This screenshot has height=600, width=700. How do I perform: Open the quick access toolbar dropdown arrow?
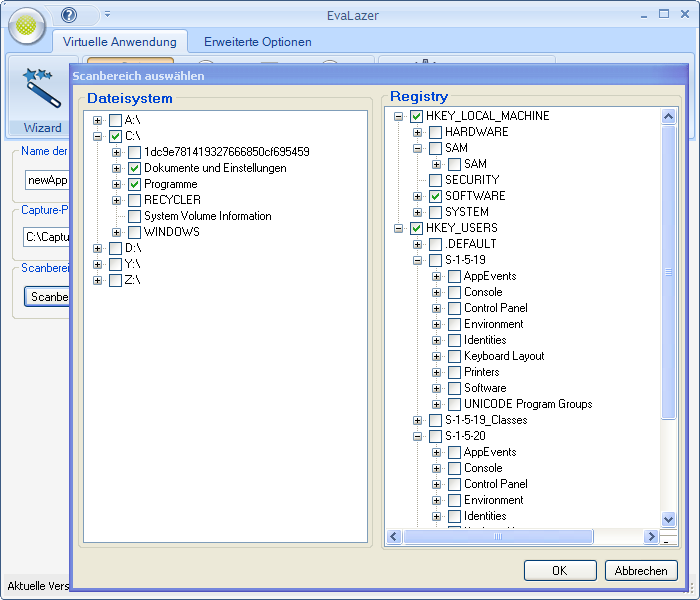coord(107,15)
